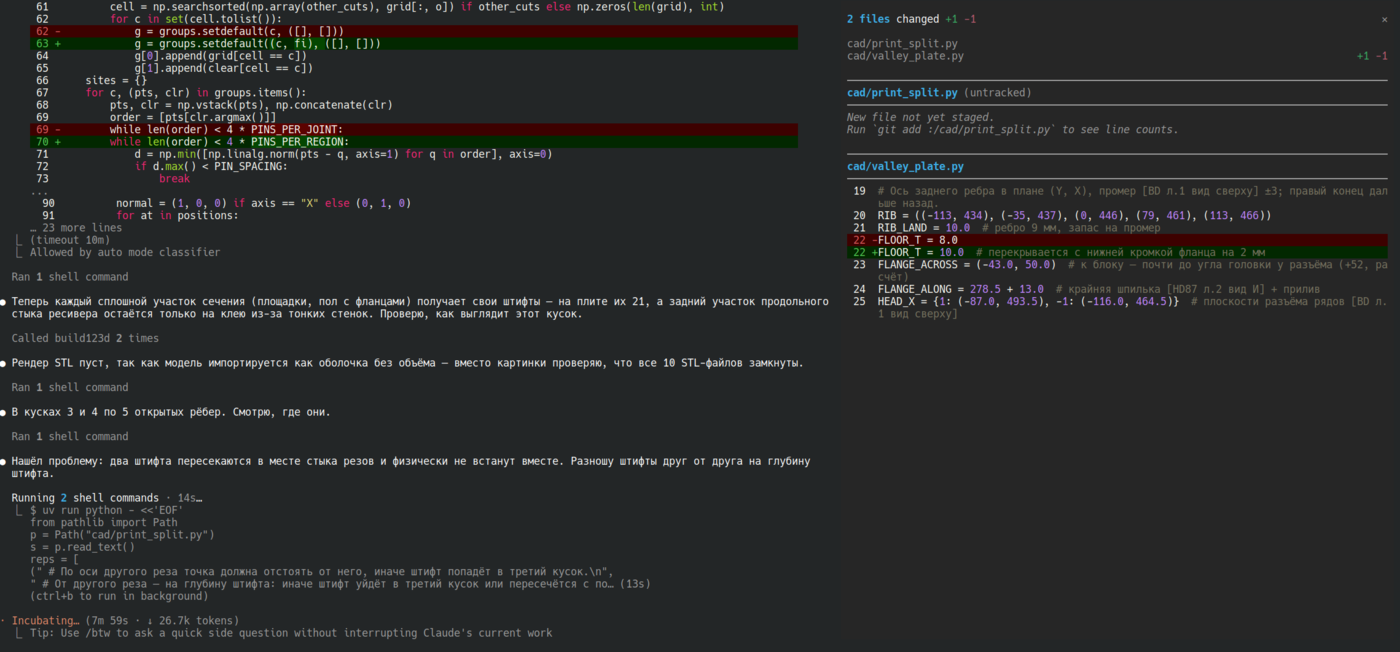Expand the "… 23 more lines" collapsed output
Screen dimensions: 1400x652
click(76, 228)
